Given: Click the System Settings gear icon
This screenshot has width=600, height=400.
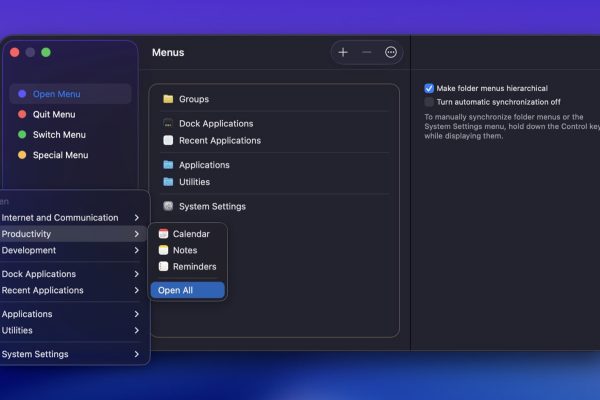Looking at the screenshot, I should pyautogui.click(x=168, y=206).
